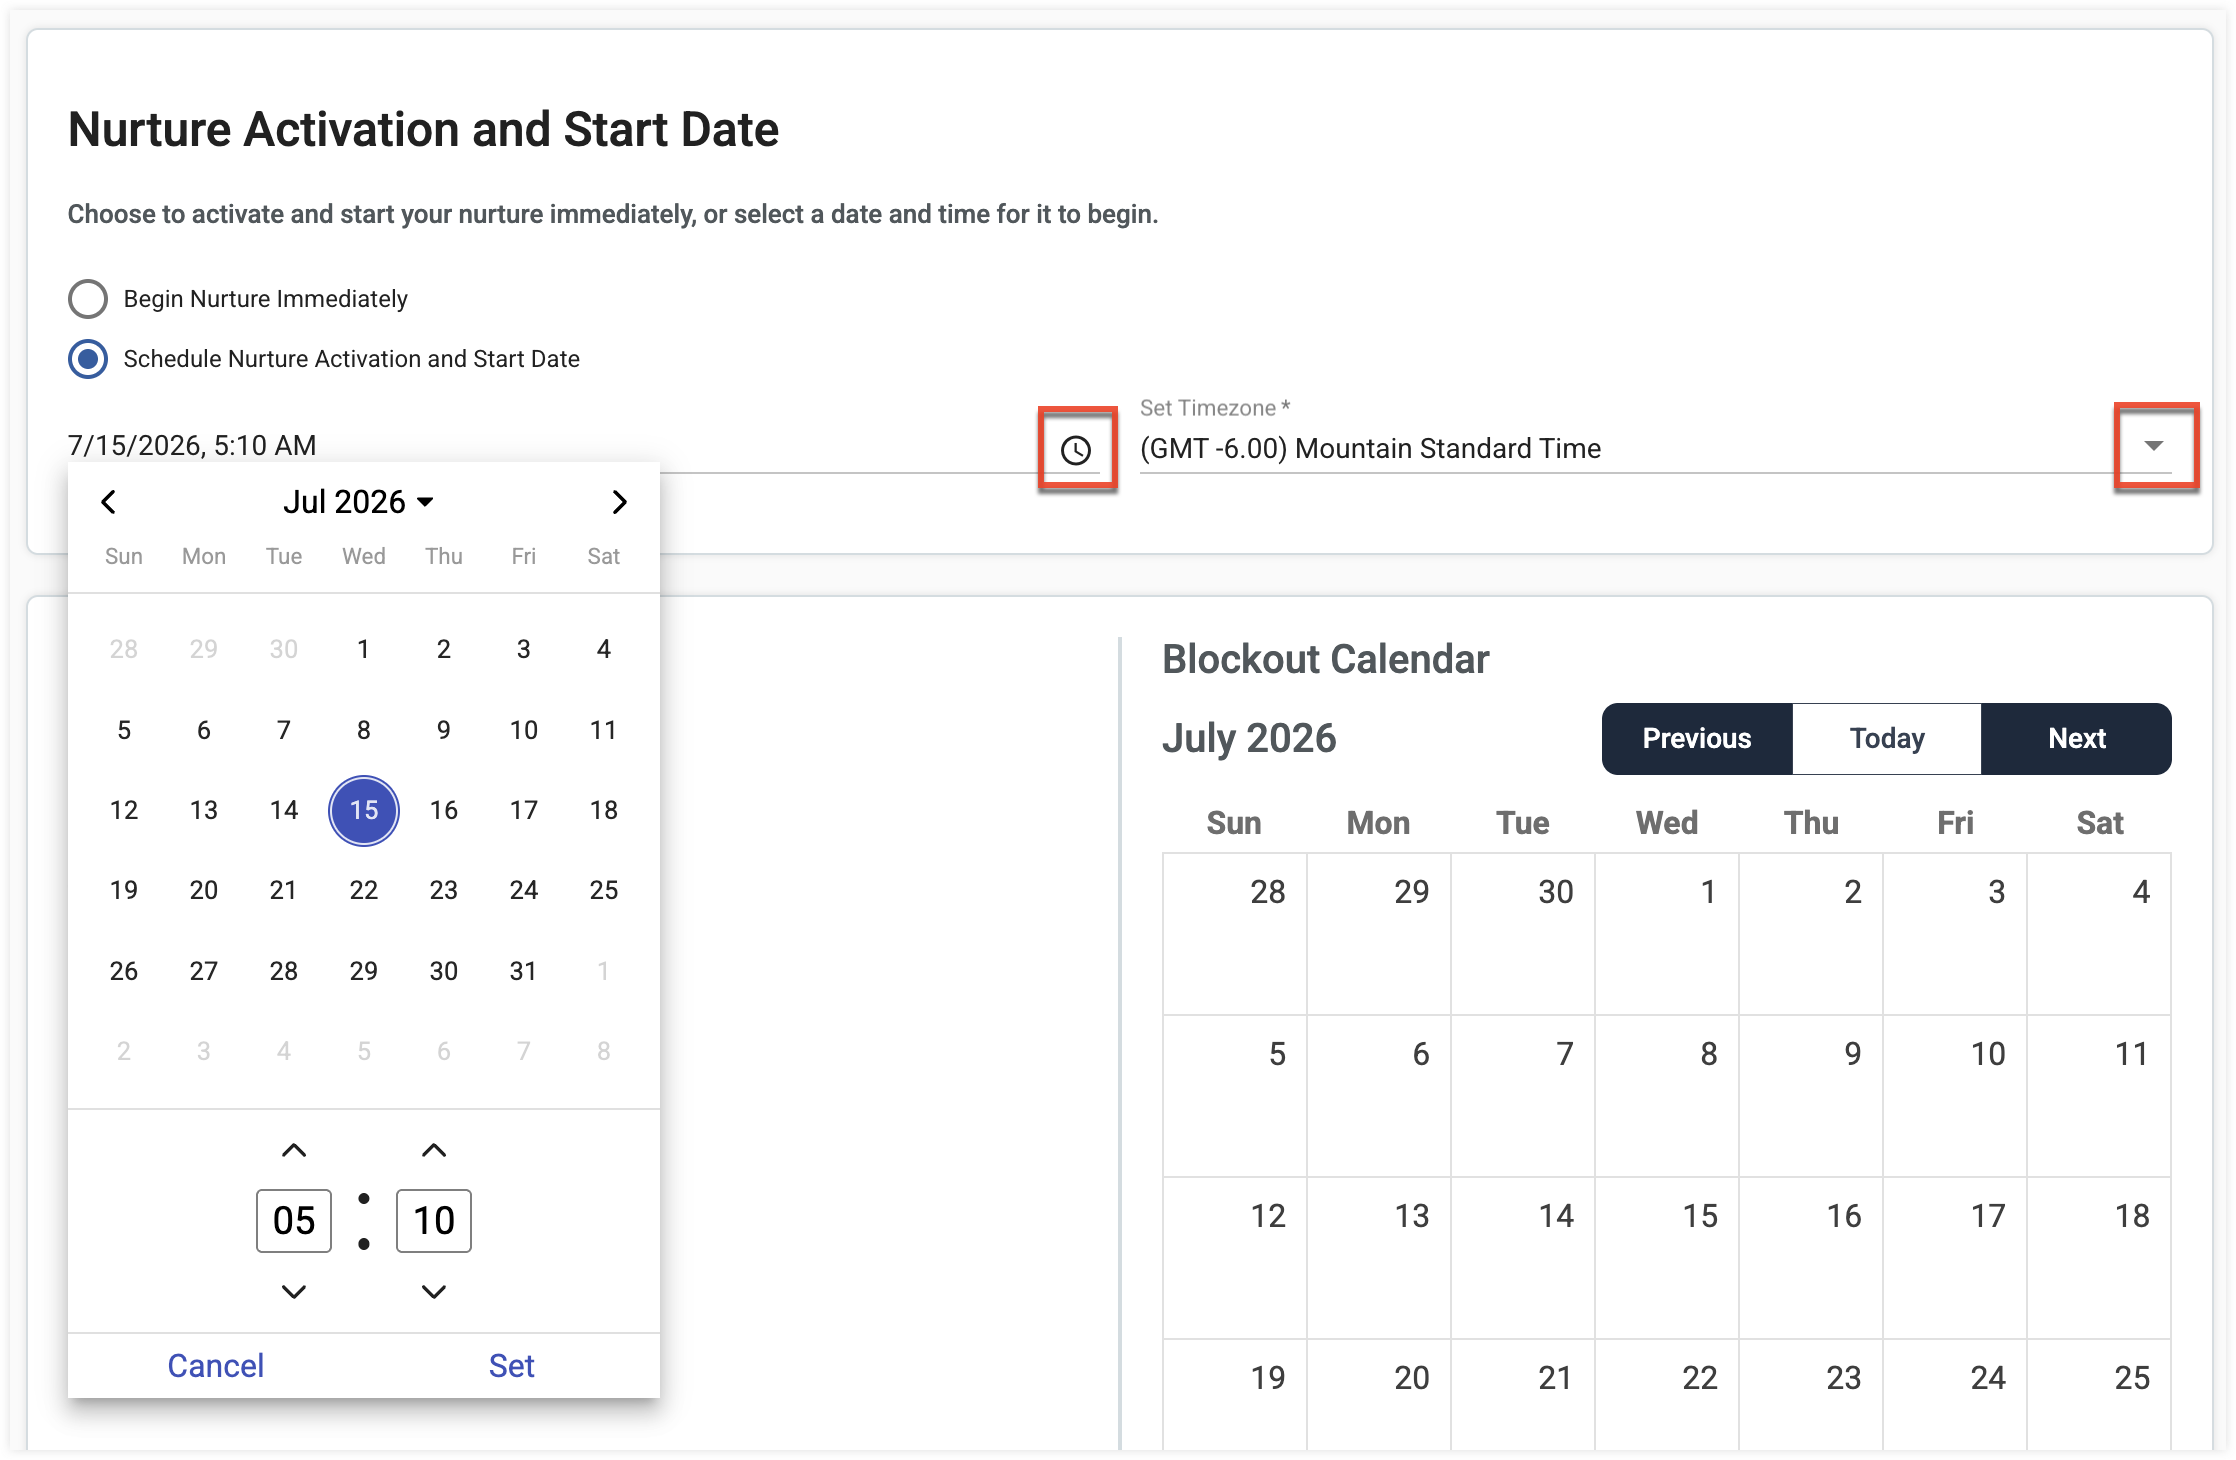Click day 30 in Blockout Calendar
Image resolution: width=2236 pixels, height=1460 pixels.
[x=1523, y=934]
